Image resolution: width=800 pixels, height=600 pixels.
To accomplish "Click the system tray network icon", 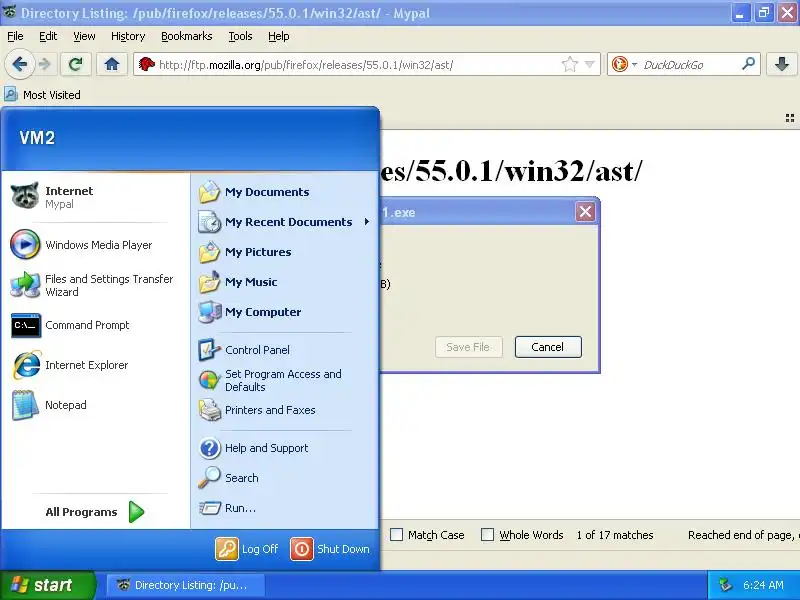I will (725, 585).
